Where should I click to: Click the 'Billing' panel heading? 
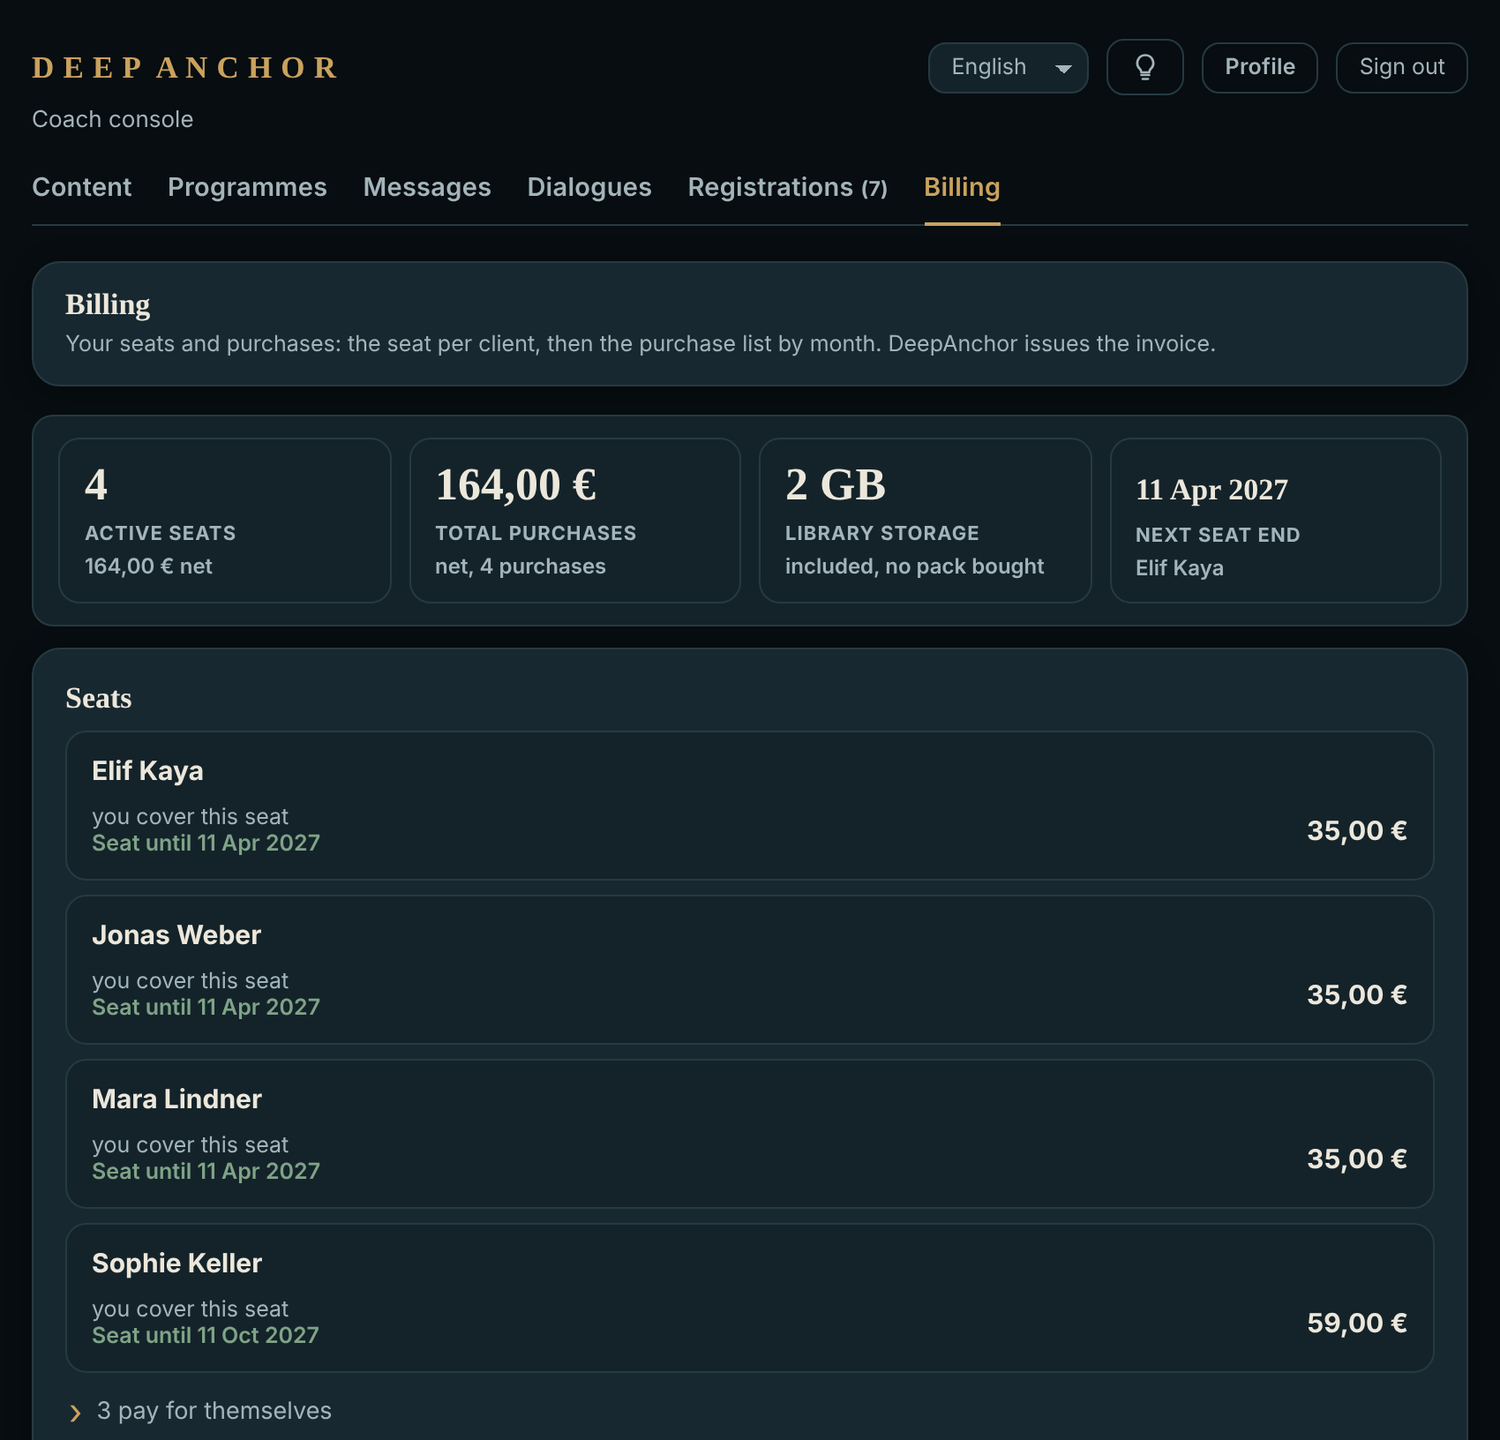[108, 304]
